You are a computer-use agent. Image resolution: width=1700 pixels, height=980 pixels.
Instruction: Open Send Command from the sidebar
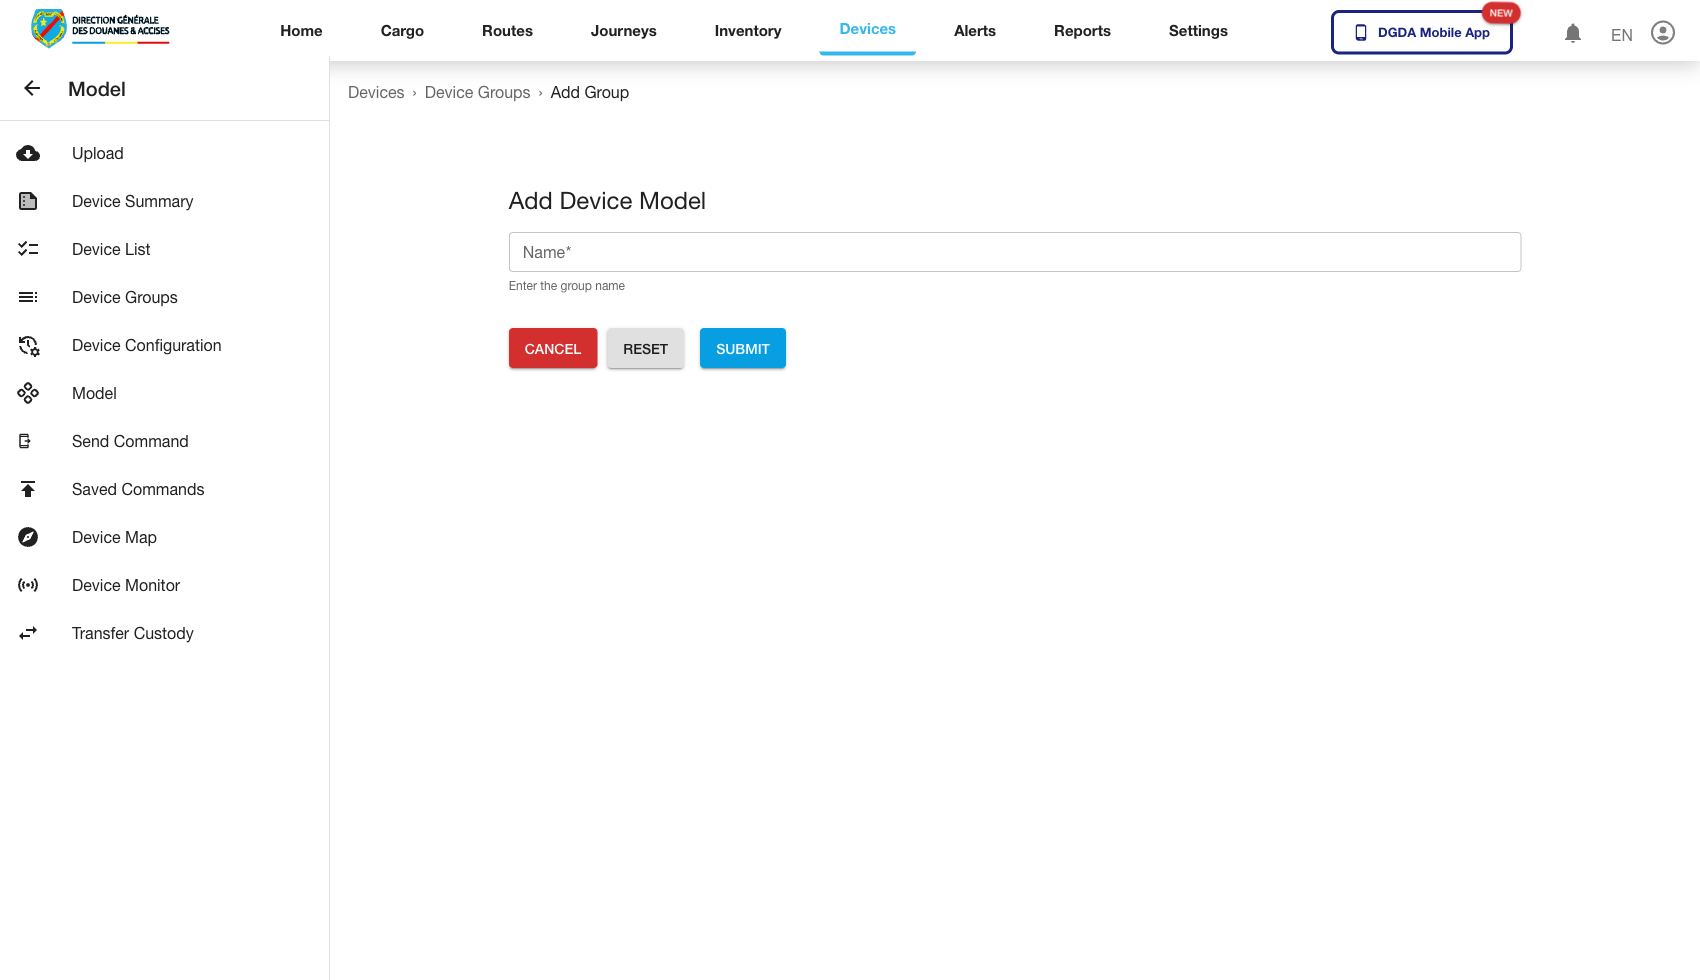(130, 441)
